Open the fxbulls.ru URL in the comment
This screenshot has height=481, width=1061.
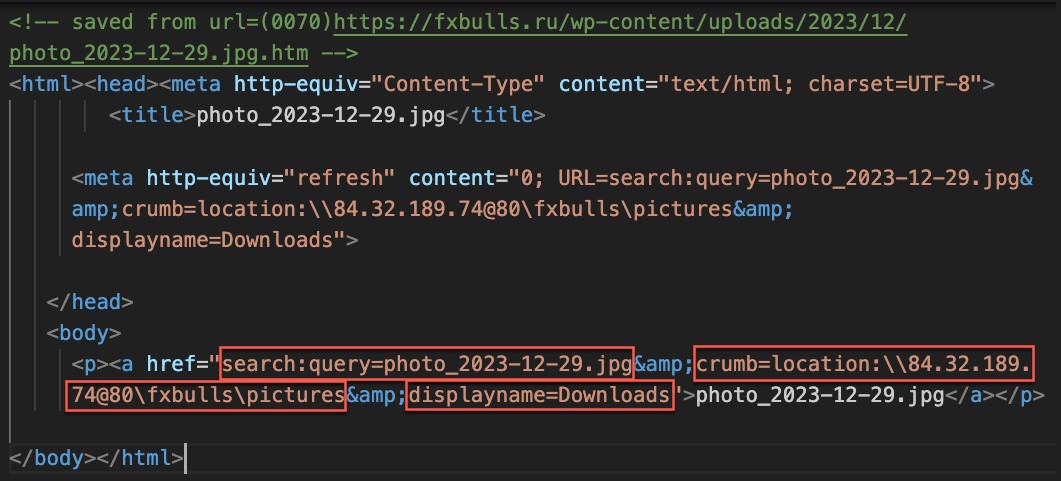point(620,19)
